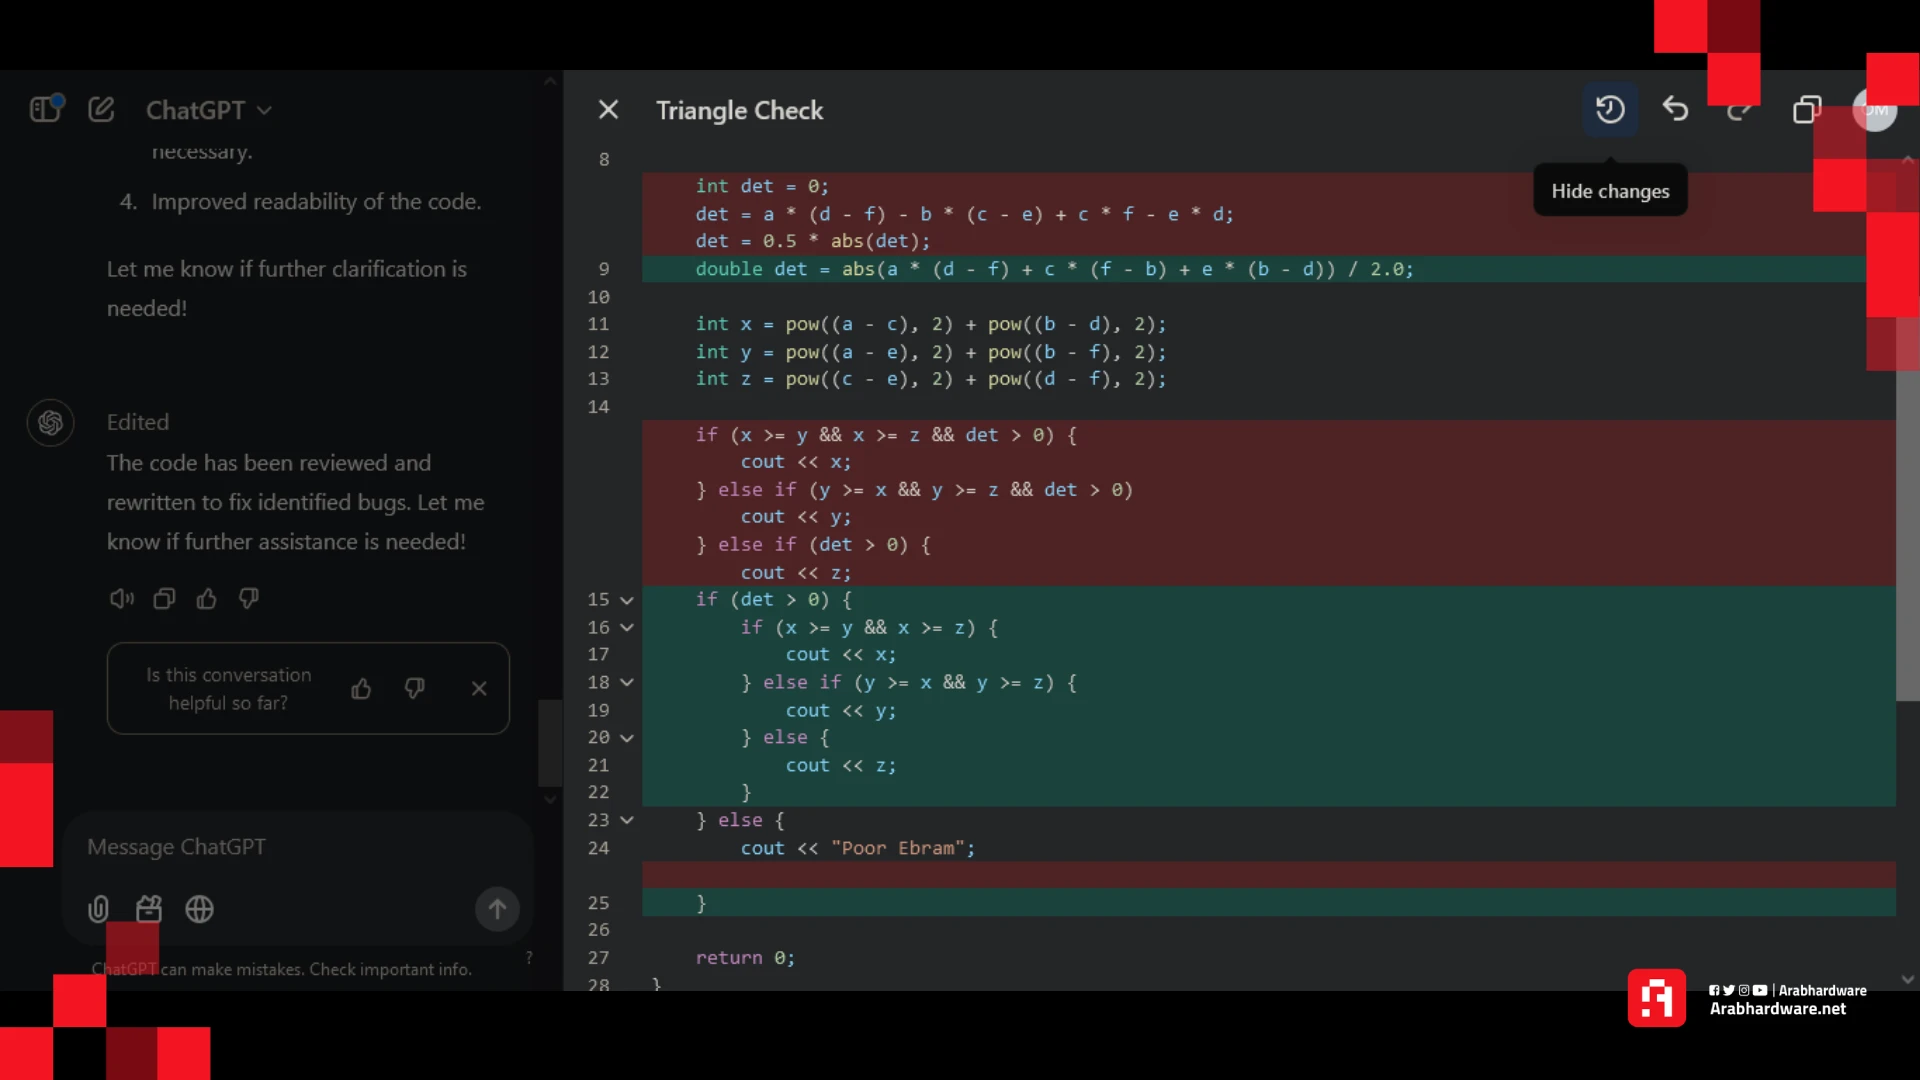Click the 'int x = pow' line
1920x1080 pixels.
pos(931,324)
